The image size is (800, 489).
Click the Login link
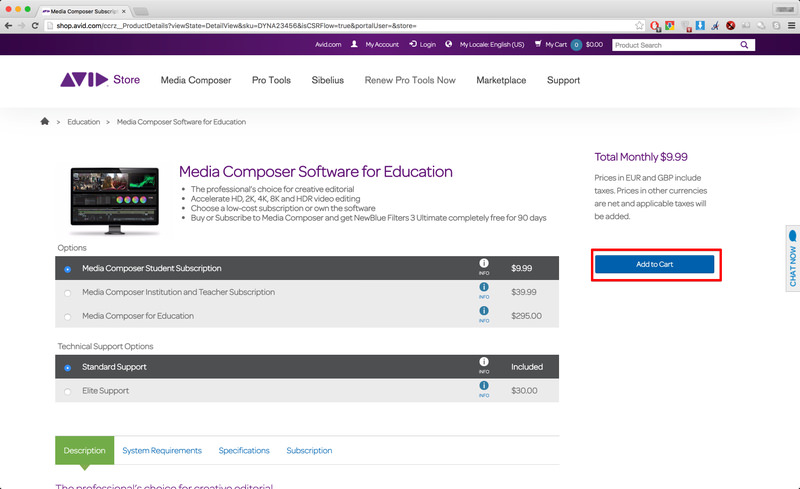(x=428, y=44)
